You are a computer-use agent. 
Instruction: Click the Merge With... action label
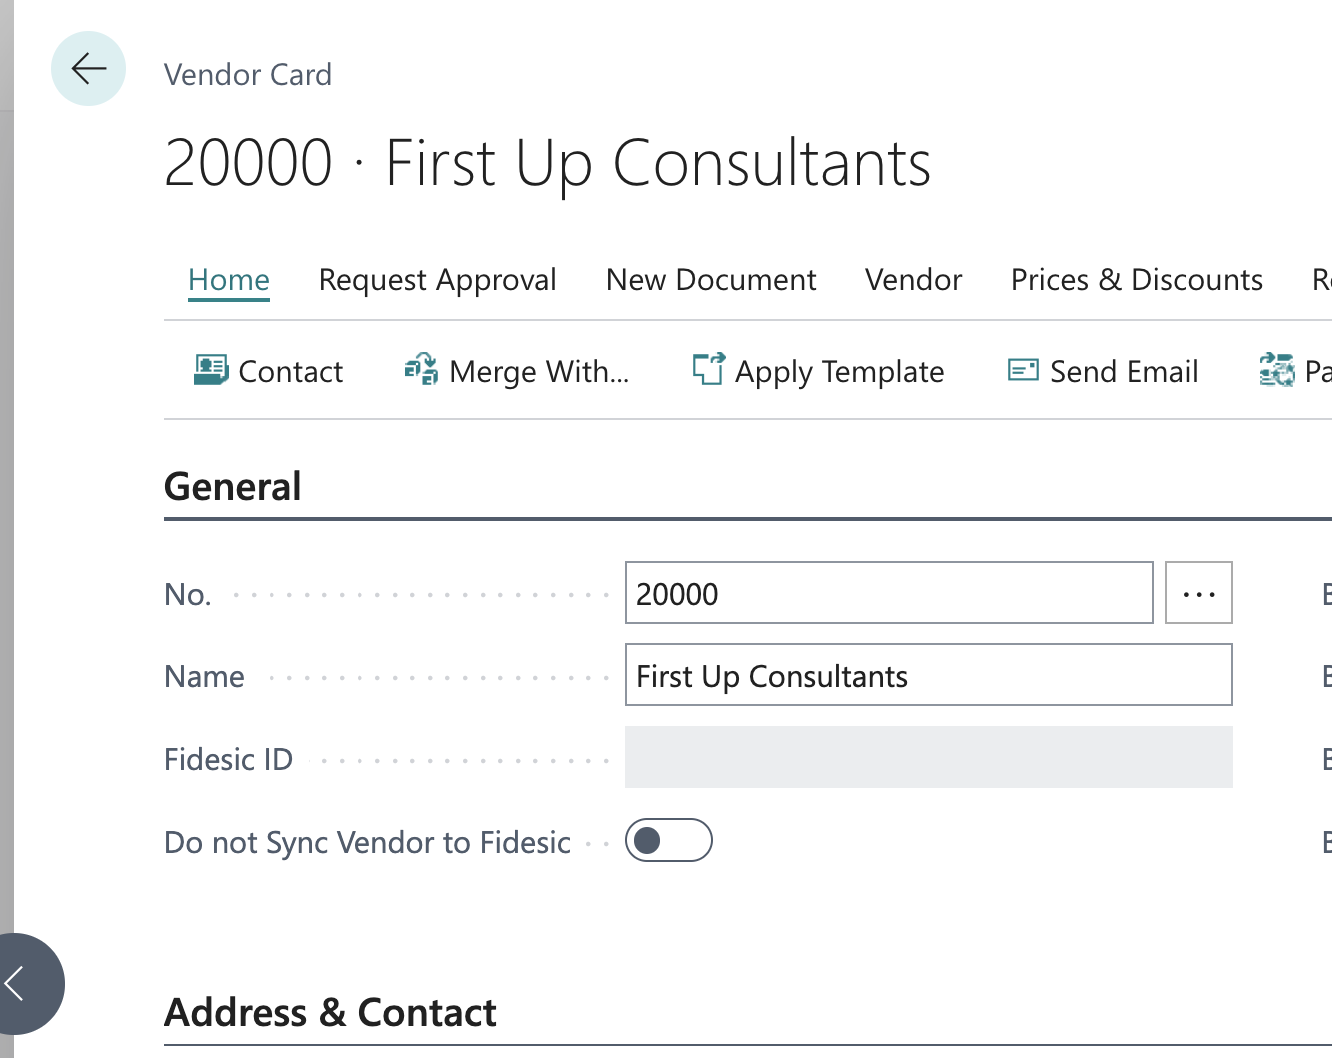pyautogui.click(x=539, y=372)
